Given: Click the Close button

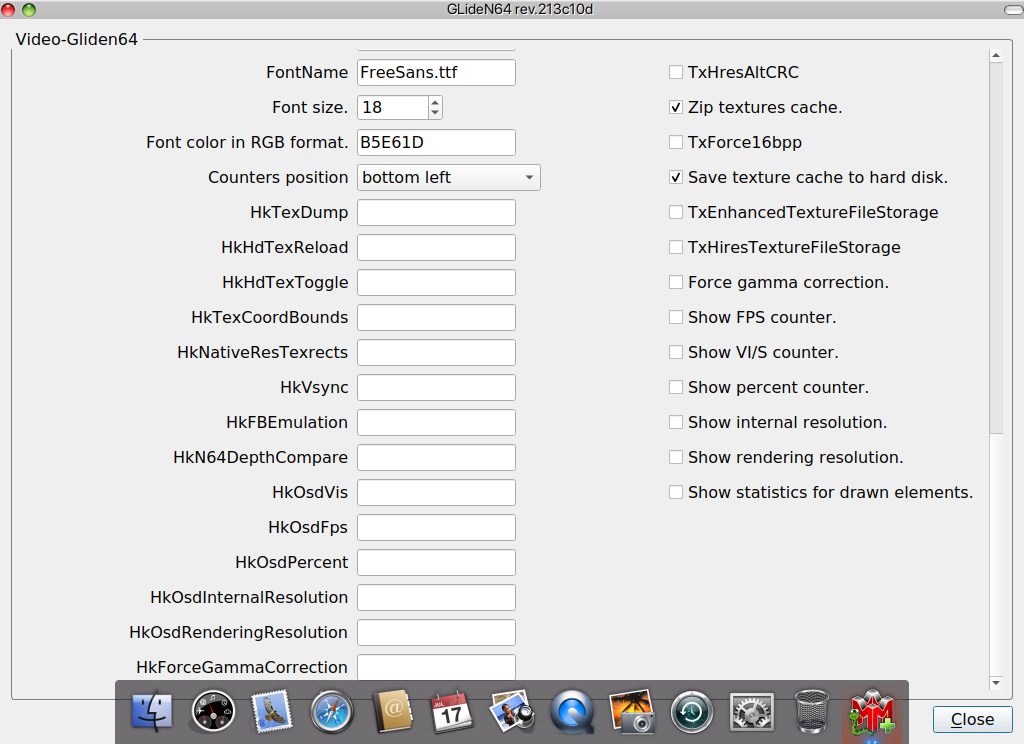Looking at the screenshot, I should click(972, 719).
